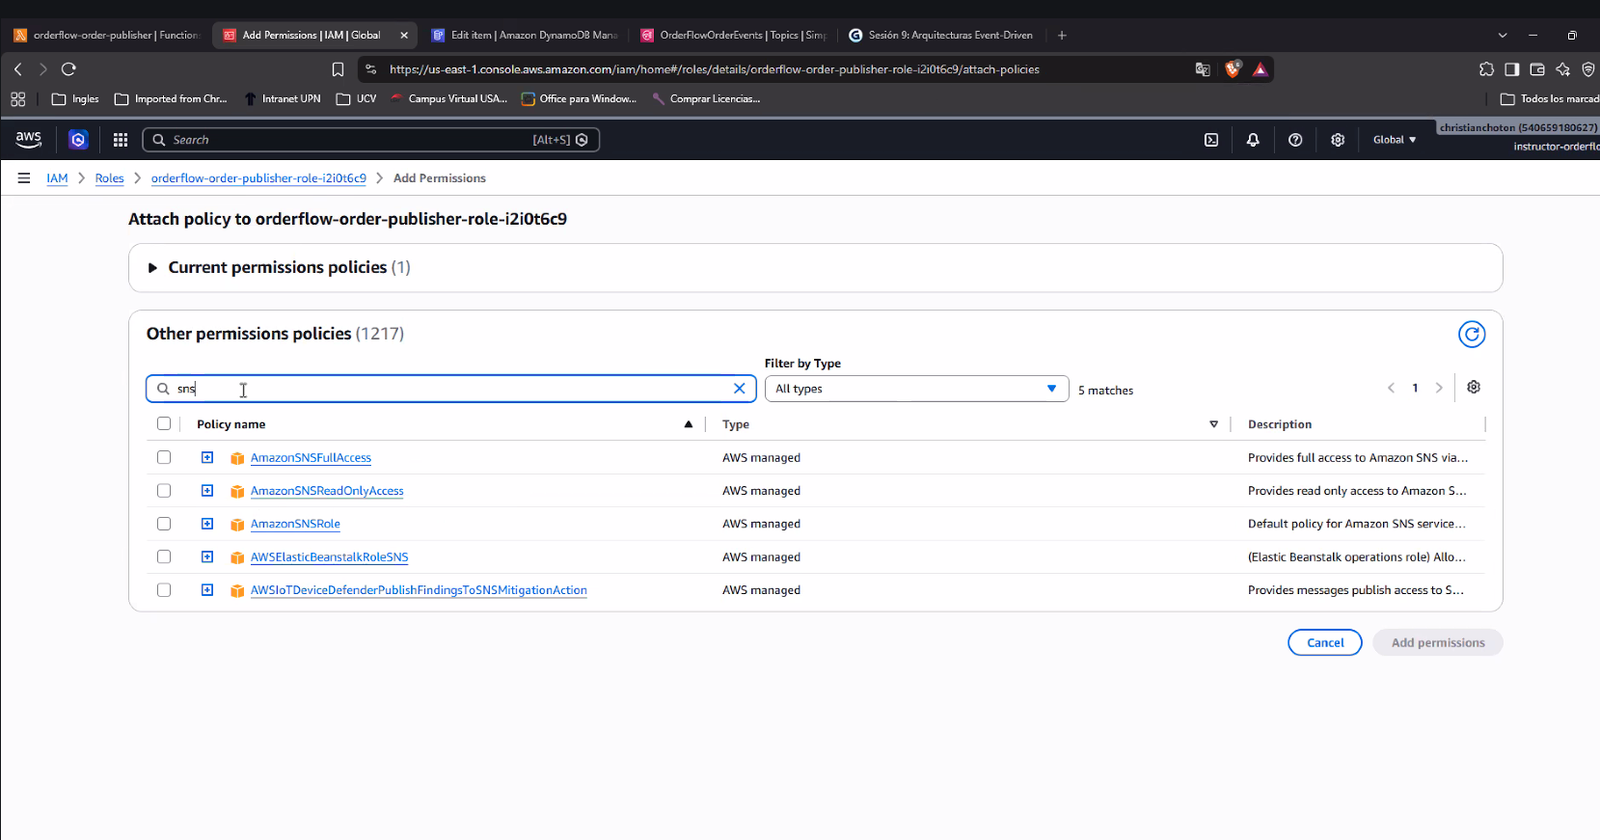The image size is (1600, 840).
Task: Refresh the policies list
Action: 1472,334
